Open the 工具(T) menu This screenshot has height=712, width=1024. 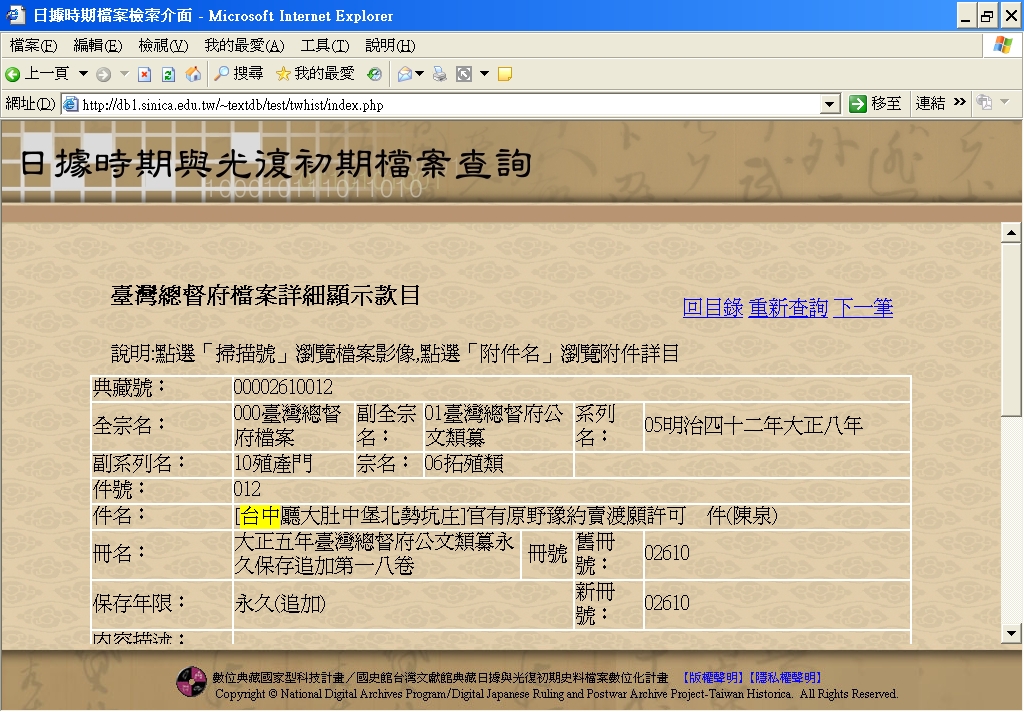(324, 46)
